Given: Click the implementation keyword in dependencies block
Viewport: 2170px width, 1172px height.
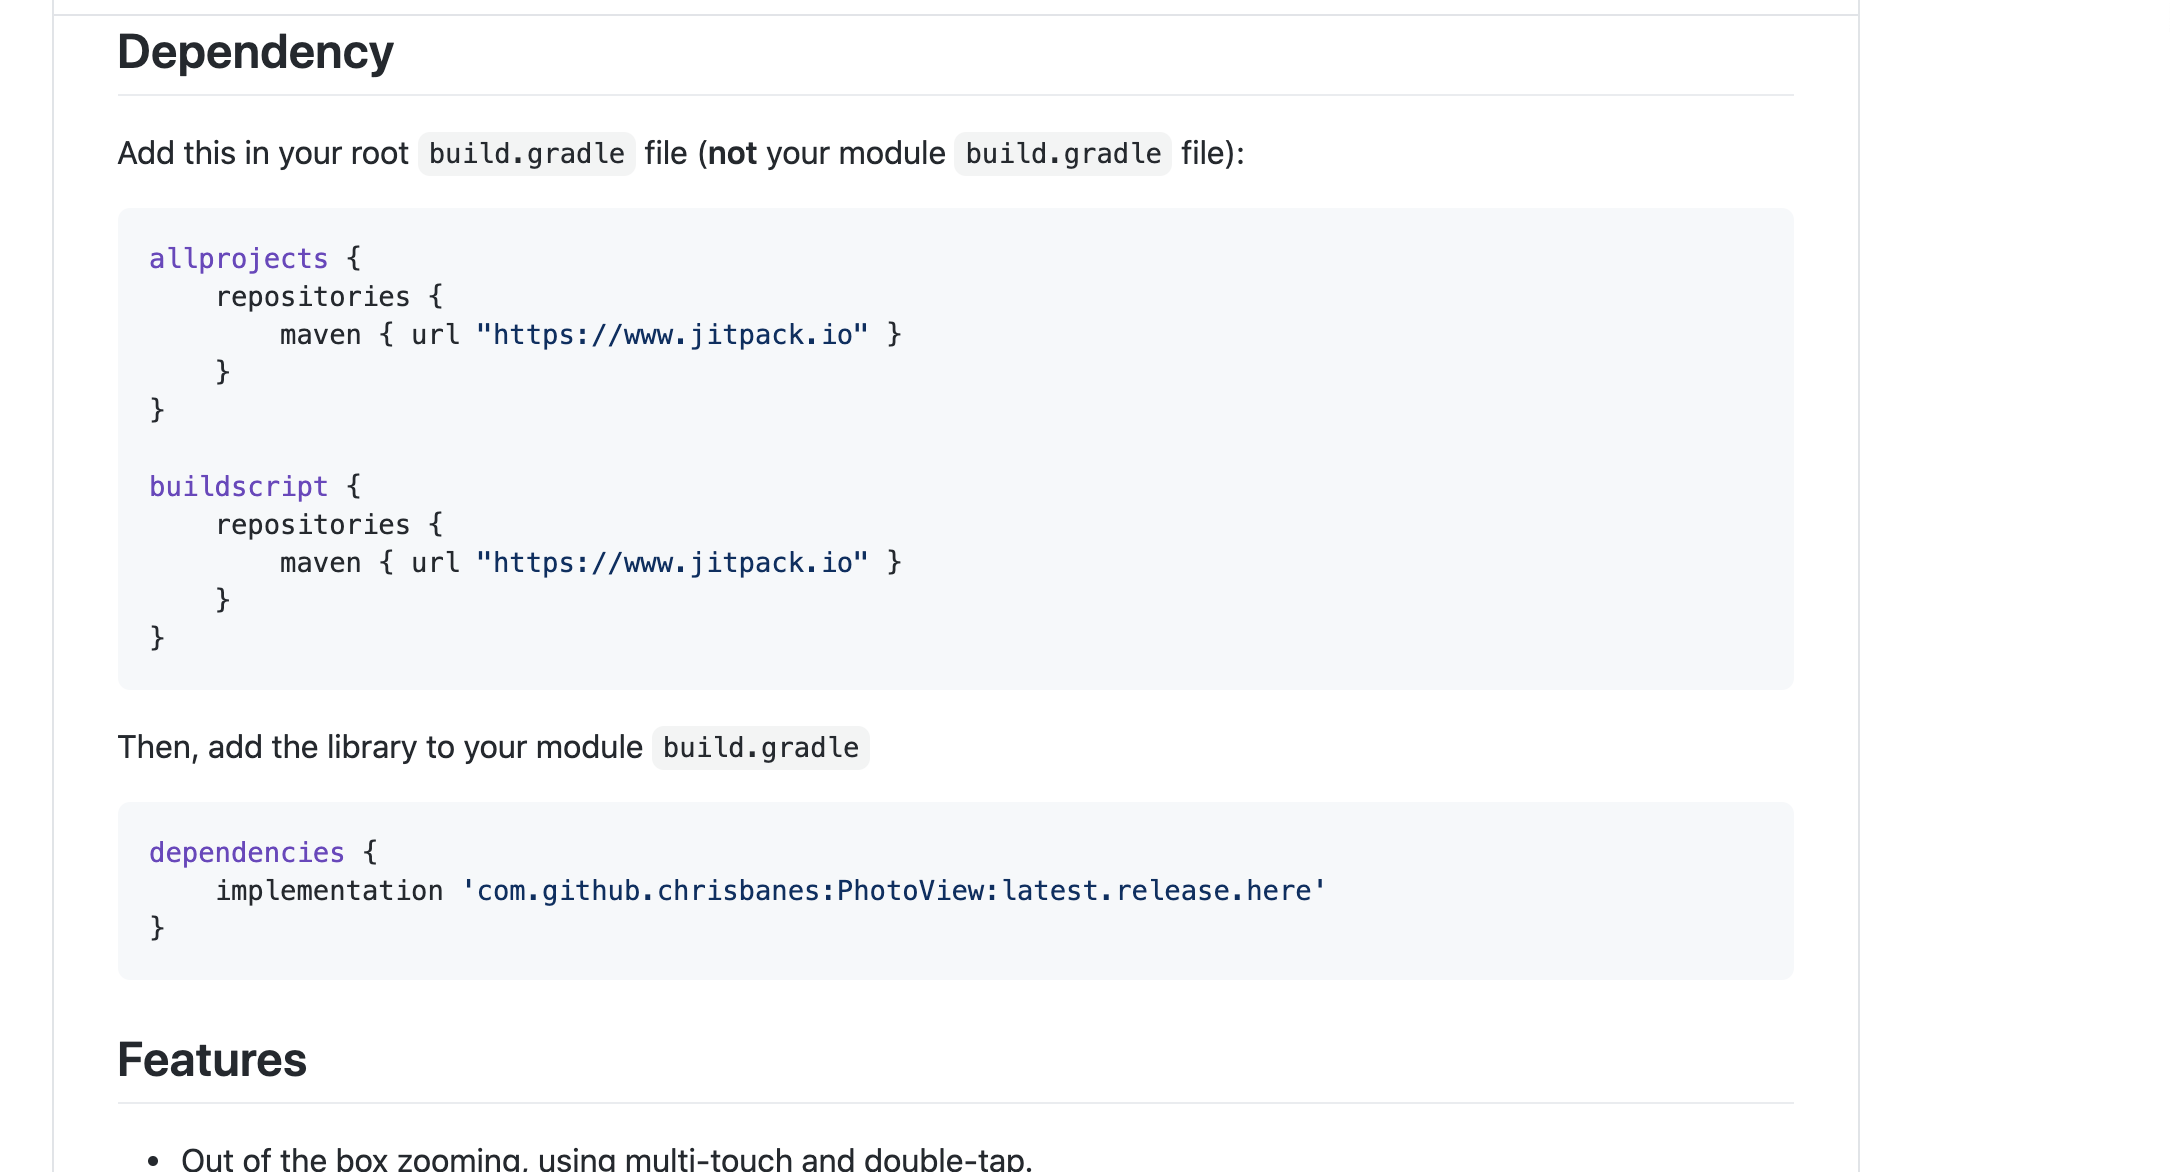Looking at the screenshot, I should point(329,891).
